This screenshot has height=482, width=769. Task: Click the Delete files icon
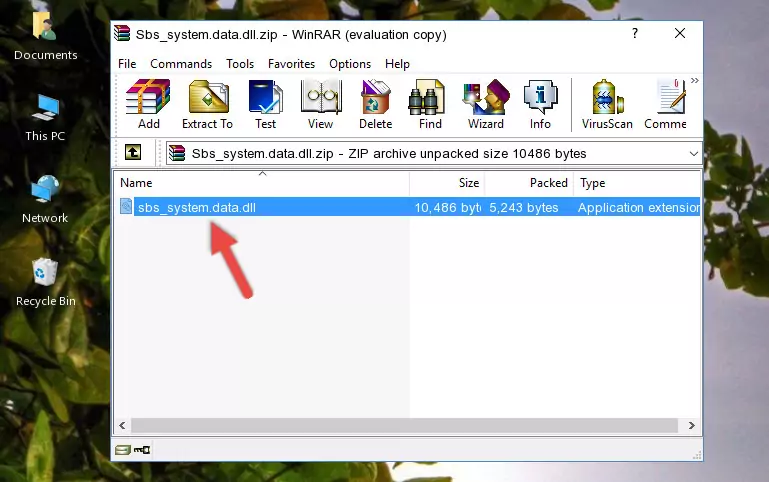[376, 104]
